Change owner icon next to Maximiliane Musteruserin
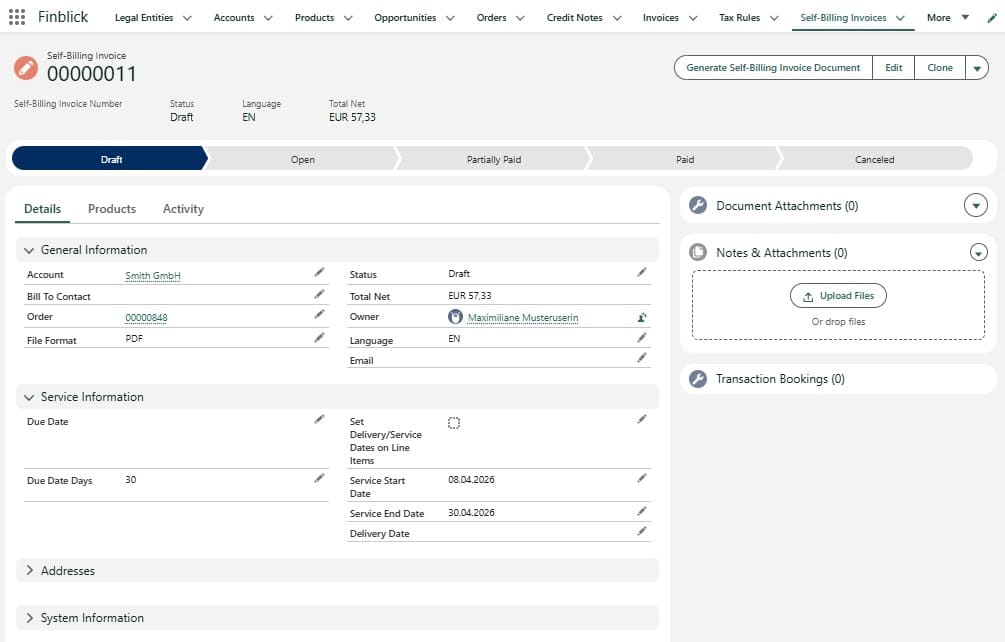Viewport: 1005px width, 642px height. [x=642, y=317]
